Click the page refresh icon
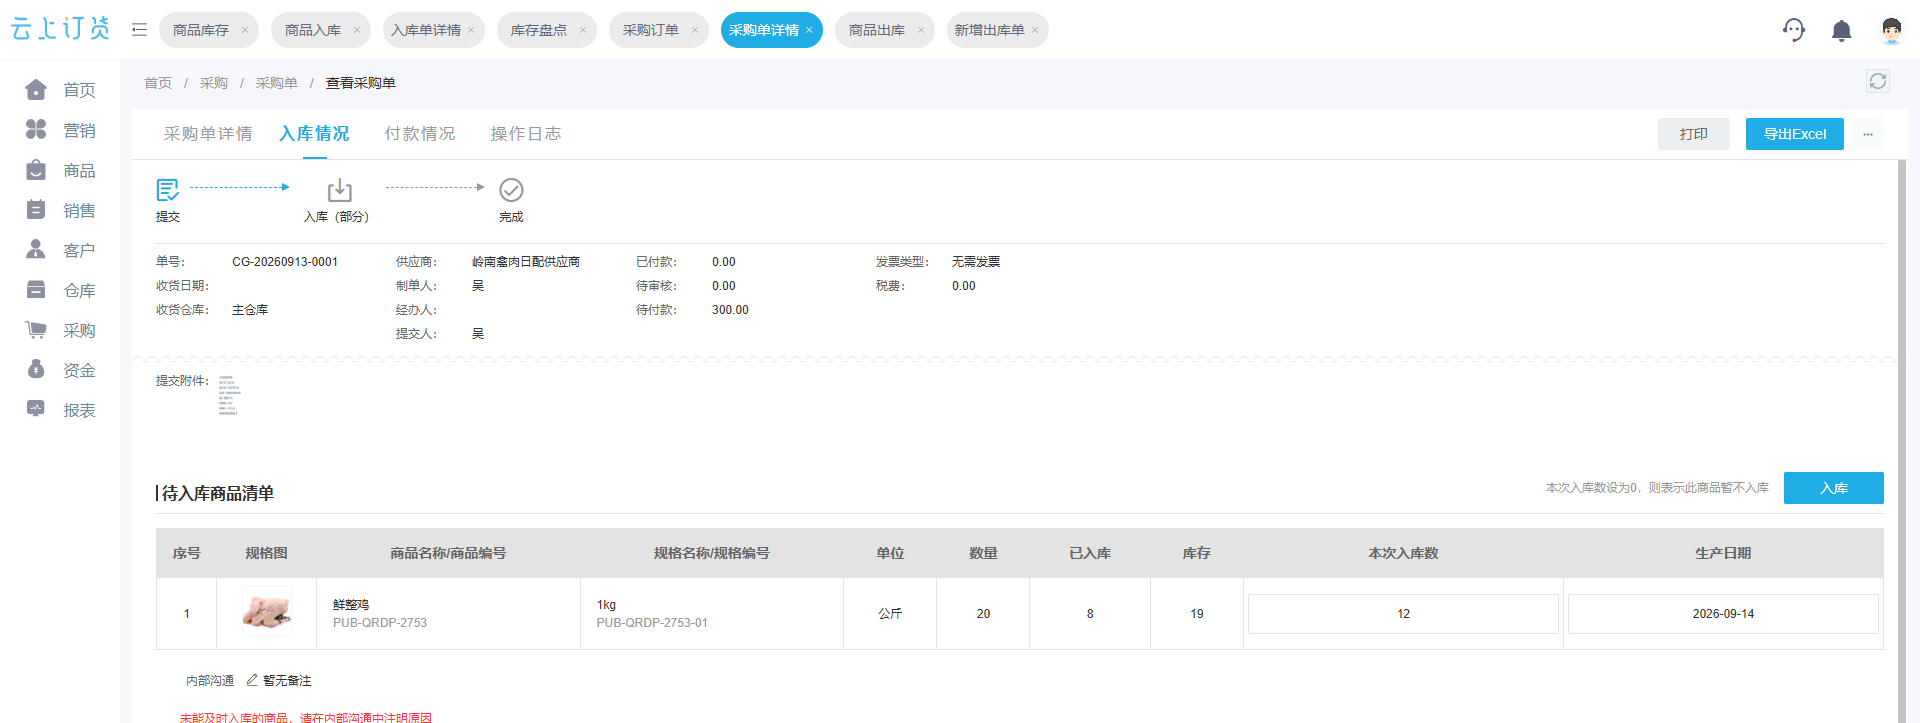1920x723 pixels. (1878, 82)
